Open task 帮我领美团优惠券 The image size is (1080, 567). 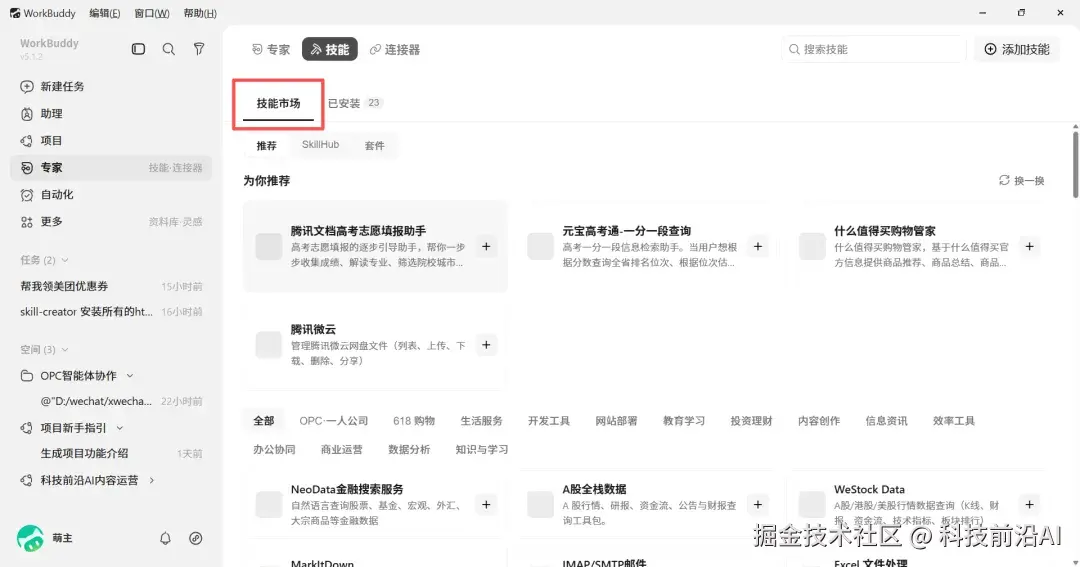tap(110, 286)
